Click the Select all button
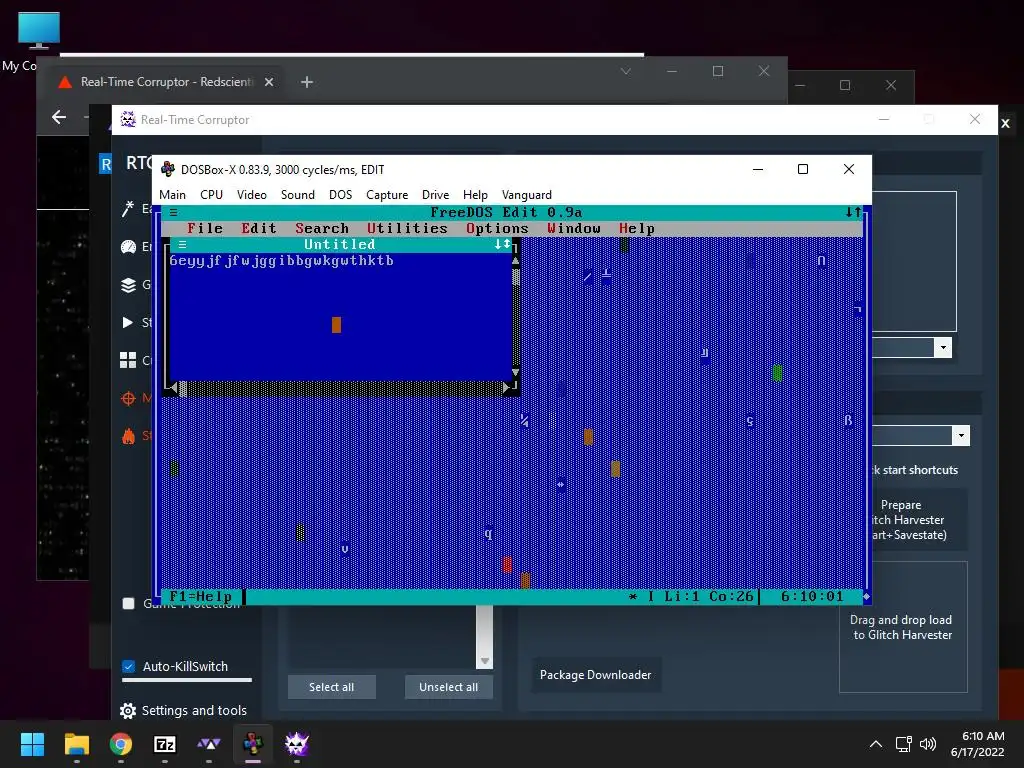1024x768 pixels. pos(332,687)
